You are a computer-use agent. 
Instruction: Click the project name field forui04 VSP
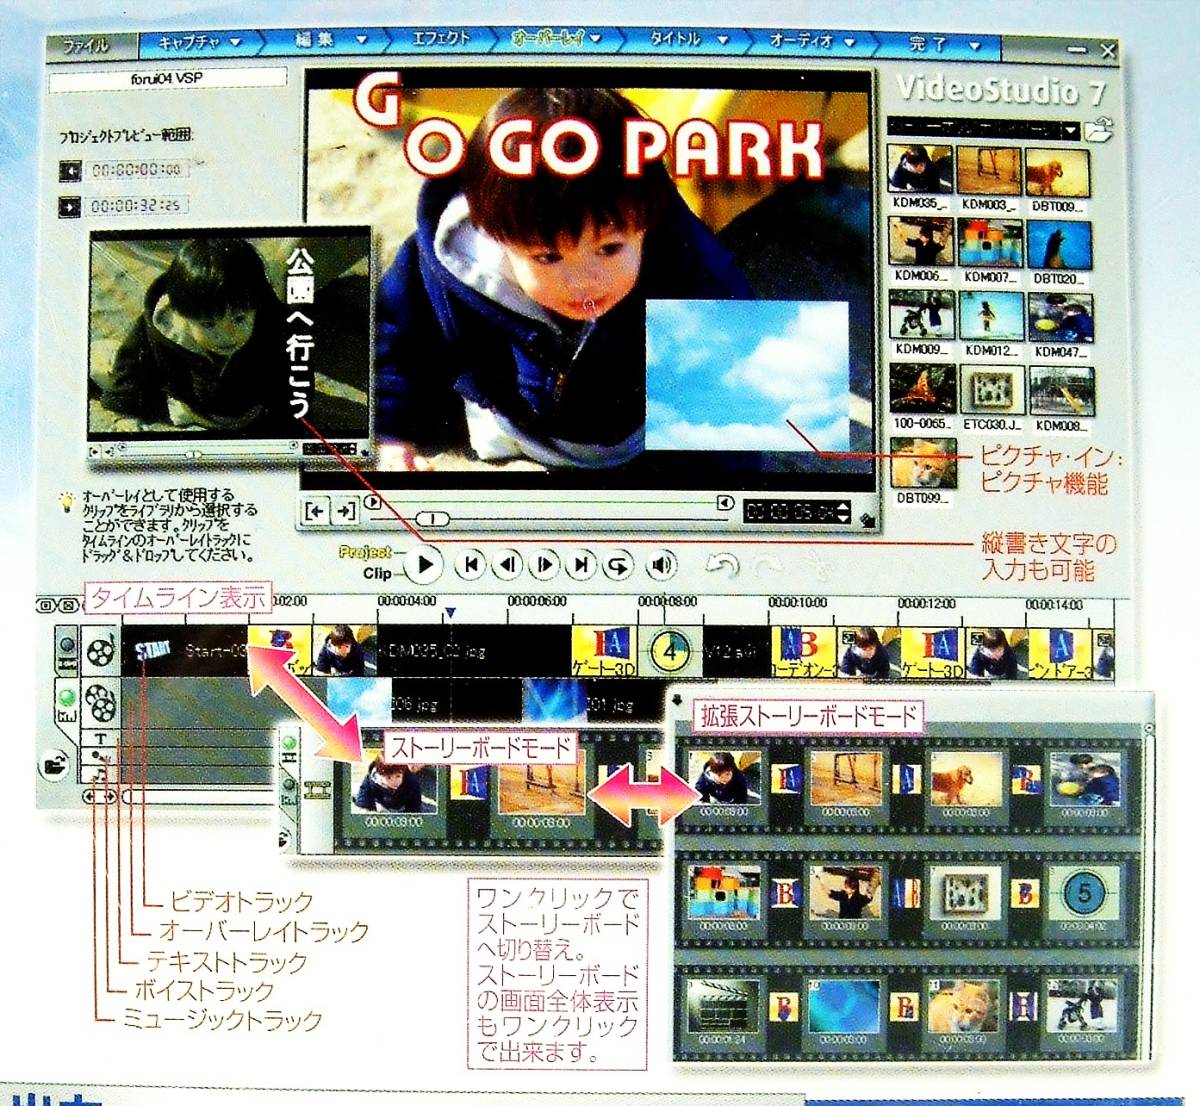point(167,79)
